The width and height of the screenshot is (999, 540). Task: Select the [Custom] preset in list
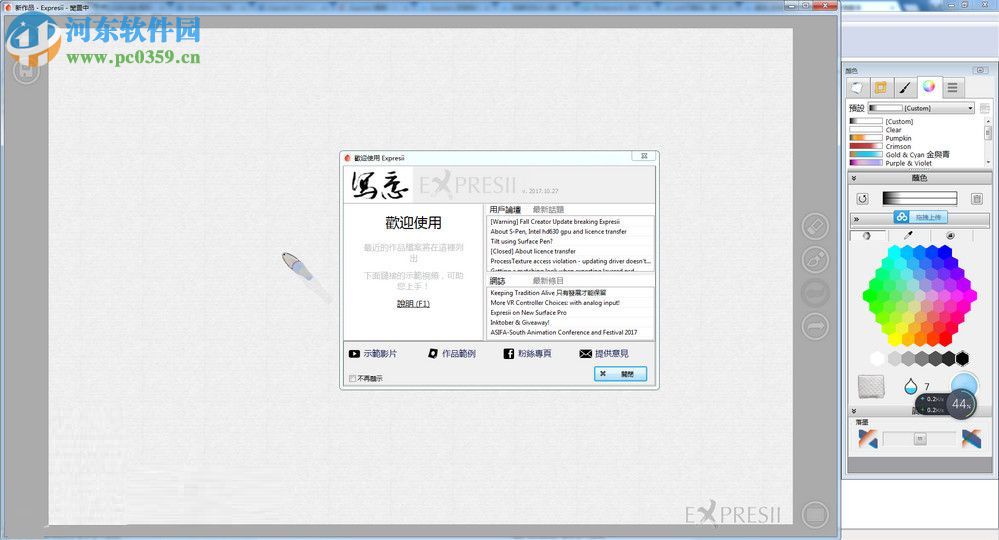pos(916,121)
